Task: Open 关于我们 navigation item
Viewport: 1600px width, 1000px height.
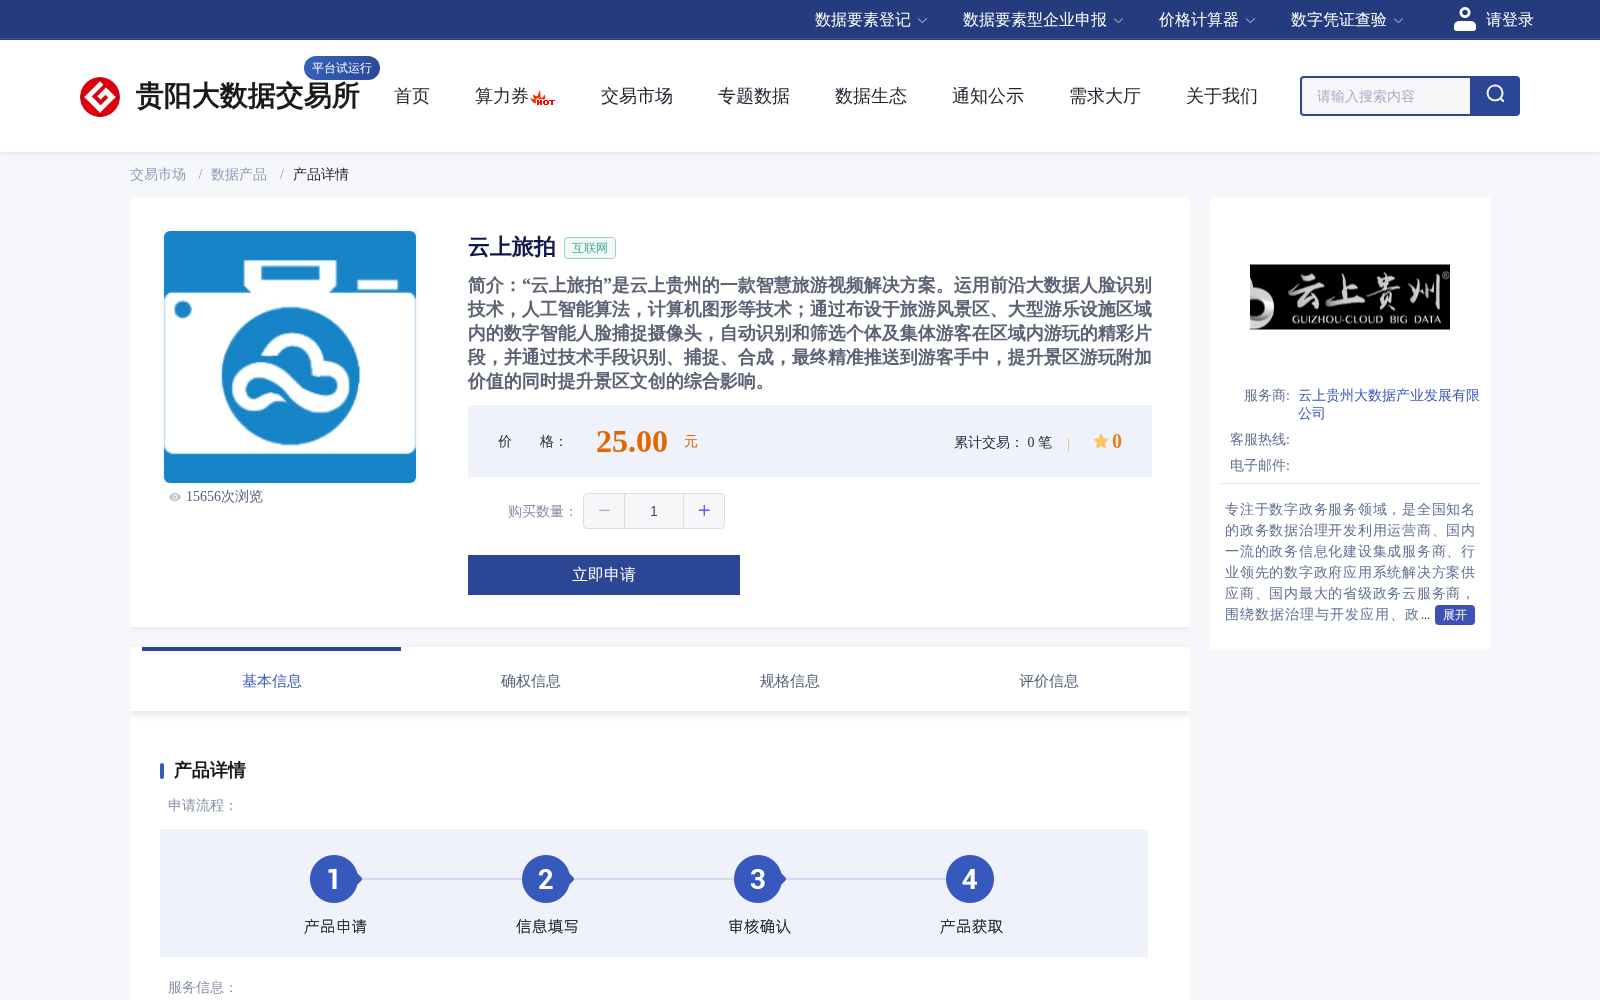Action: [1222, 96]
